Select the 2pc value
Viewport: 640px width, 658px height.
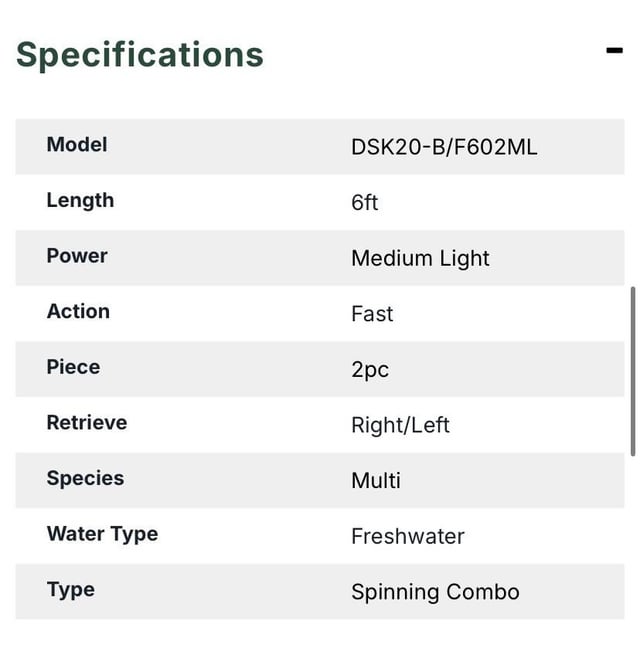(x=370, y=369)
